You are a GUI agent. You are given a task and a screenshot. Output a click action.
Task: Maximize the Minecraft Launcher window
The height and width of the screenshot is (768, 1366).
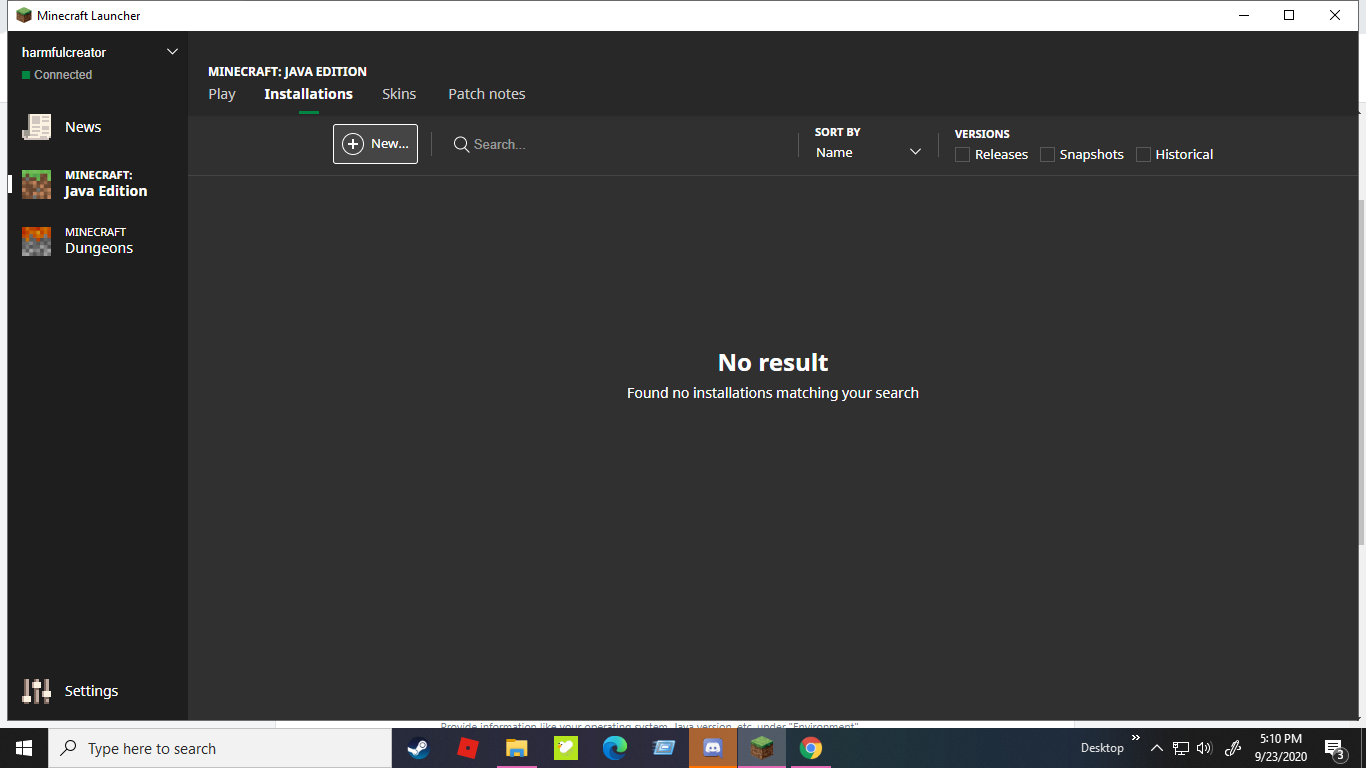pos(1289,16)
